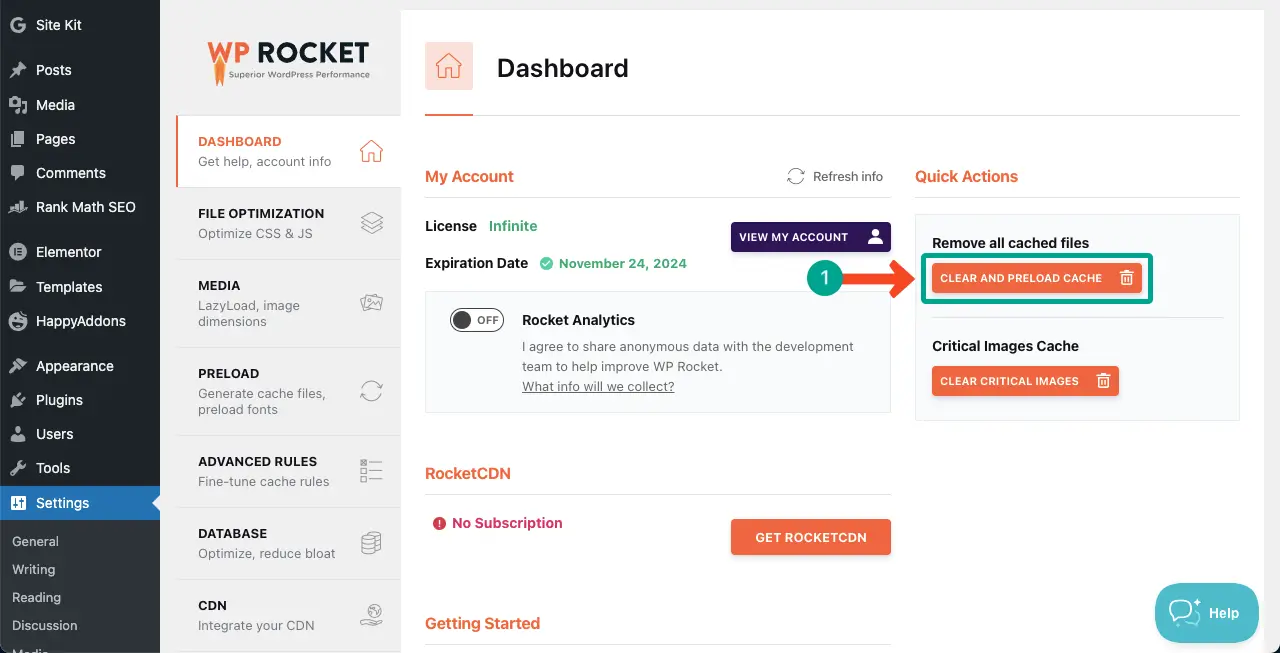
Task: Click the Appearance brush icon
Action: tap(18, 366)
